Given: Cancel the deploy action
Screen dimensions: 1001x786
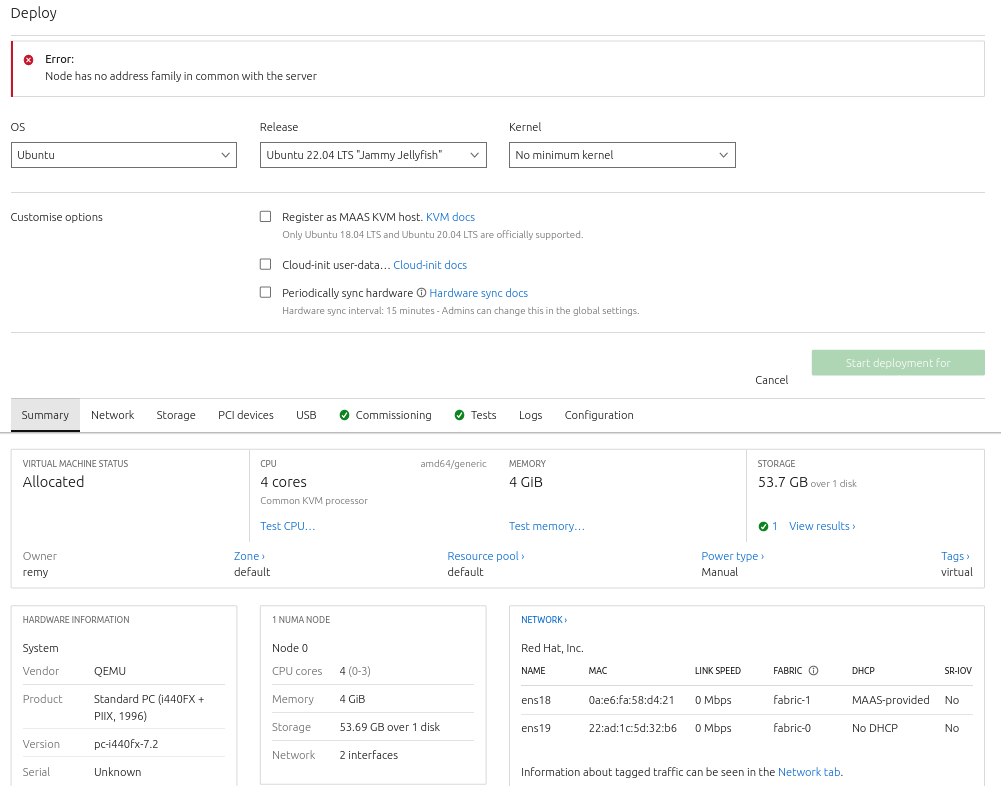Looking at the screenshot, I should 771,380.
